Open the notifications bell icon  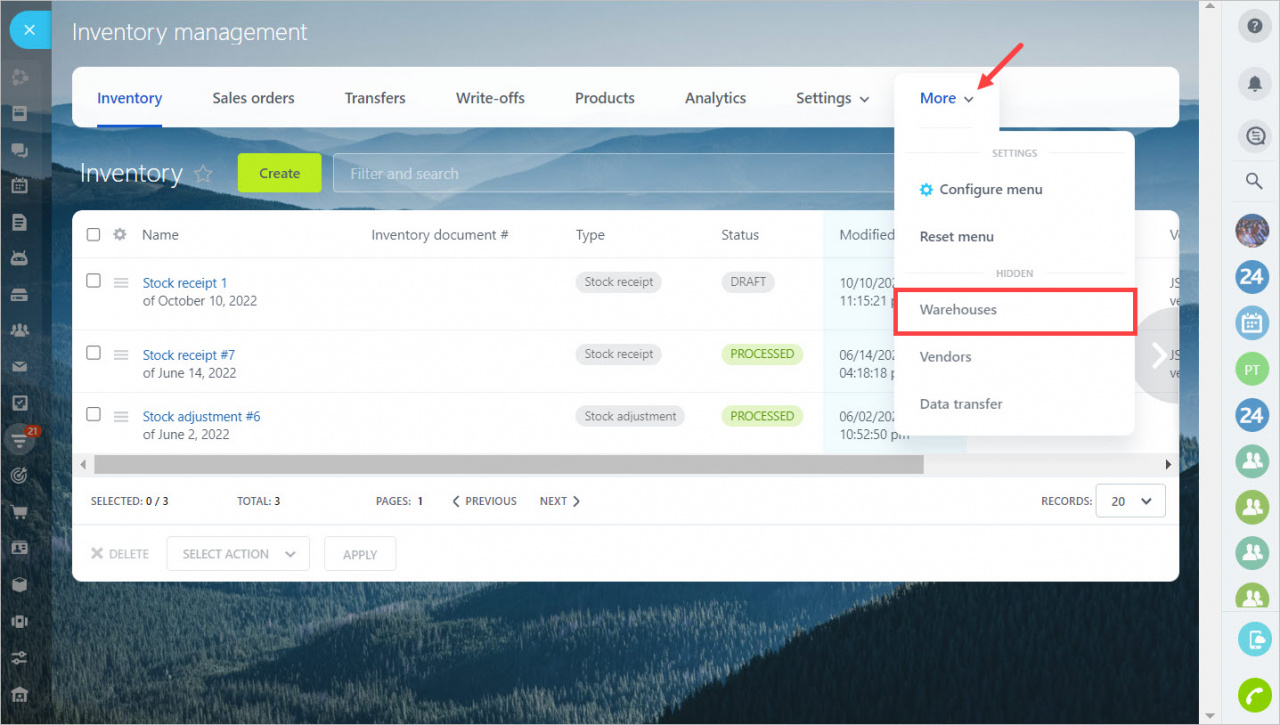point(1254,84)
